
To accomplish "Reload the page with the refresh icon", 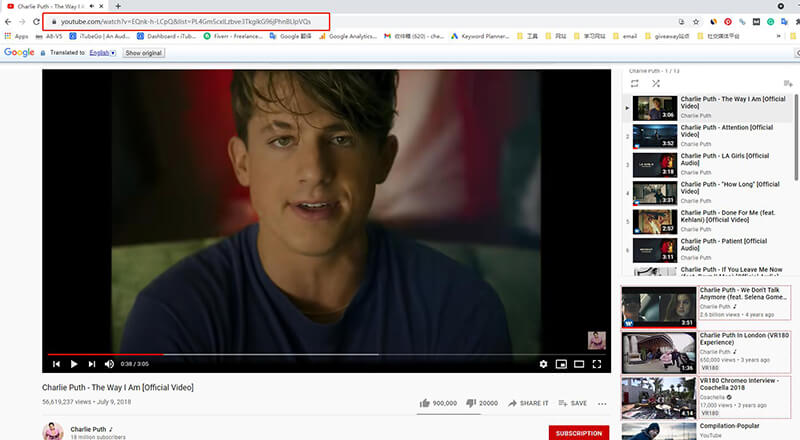I will 36,21.
